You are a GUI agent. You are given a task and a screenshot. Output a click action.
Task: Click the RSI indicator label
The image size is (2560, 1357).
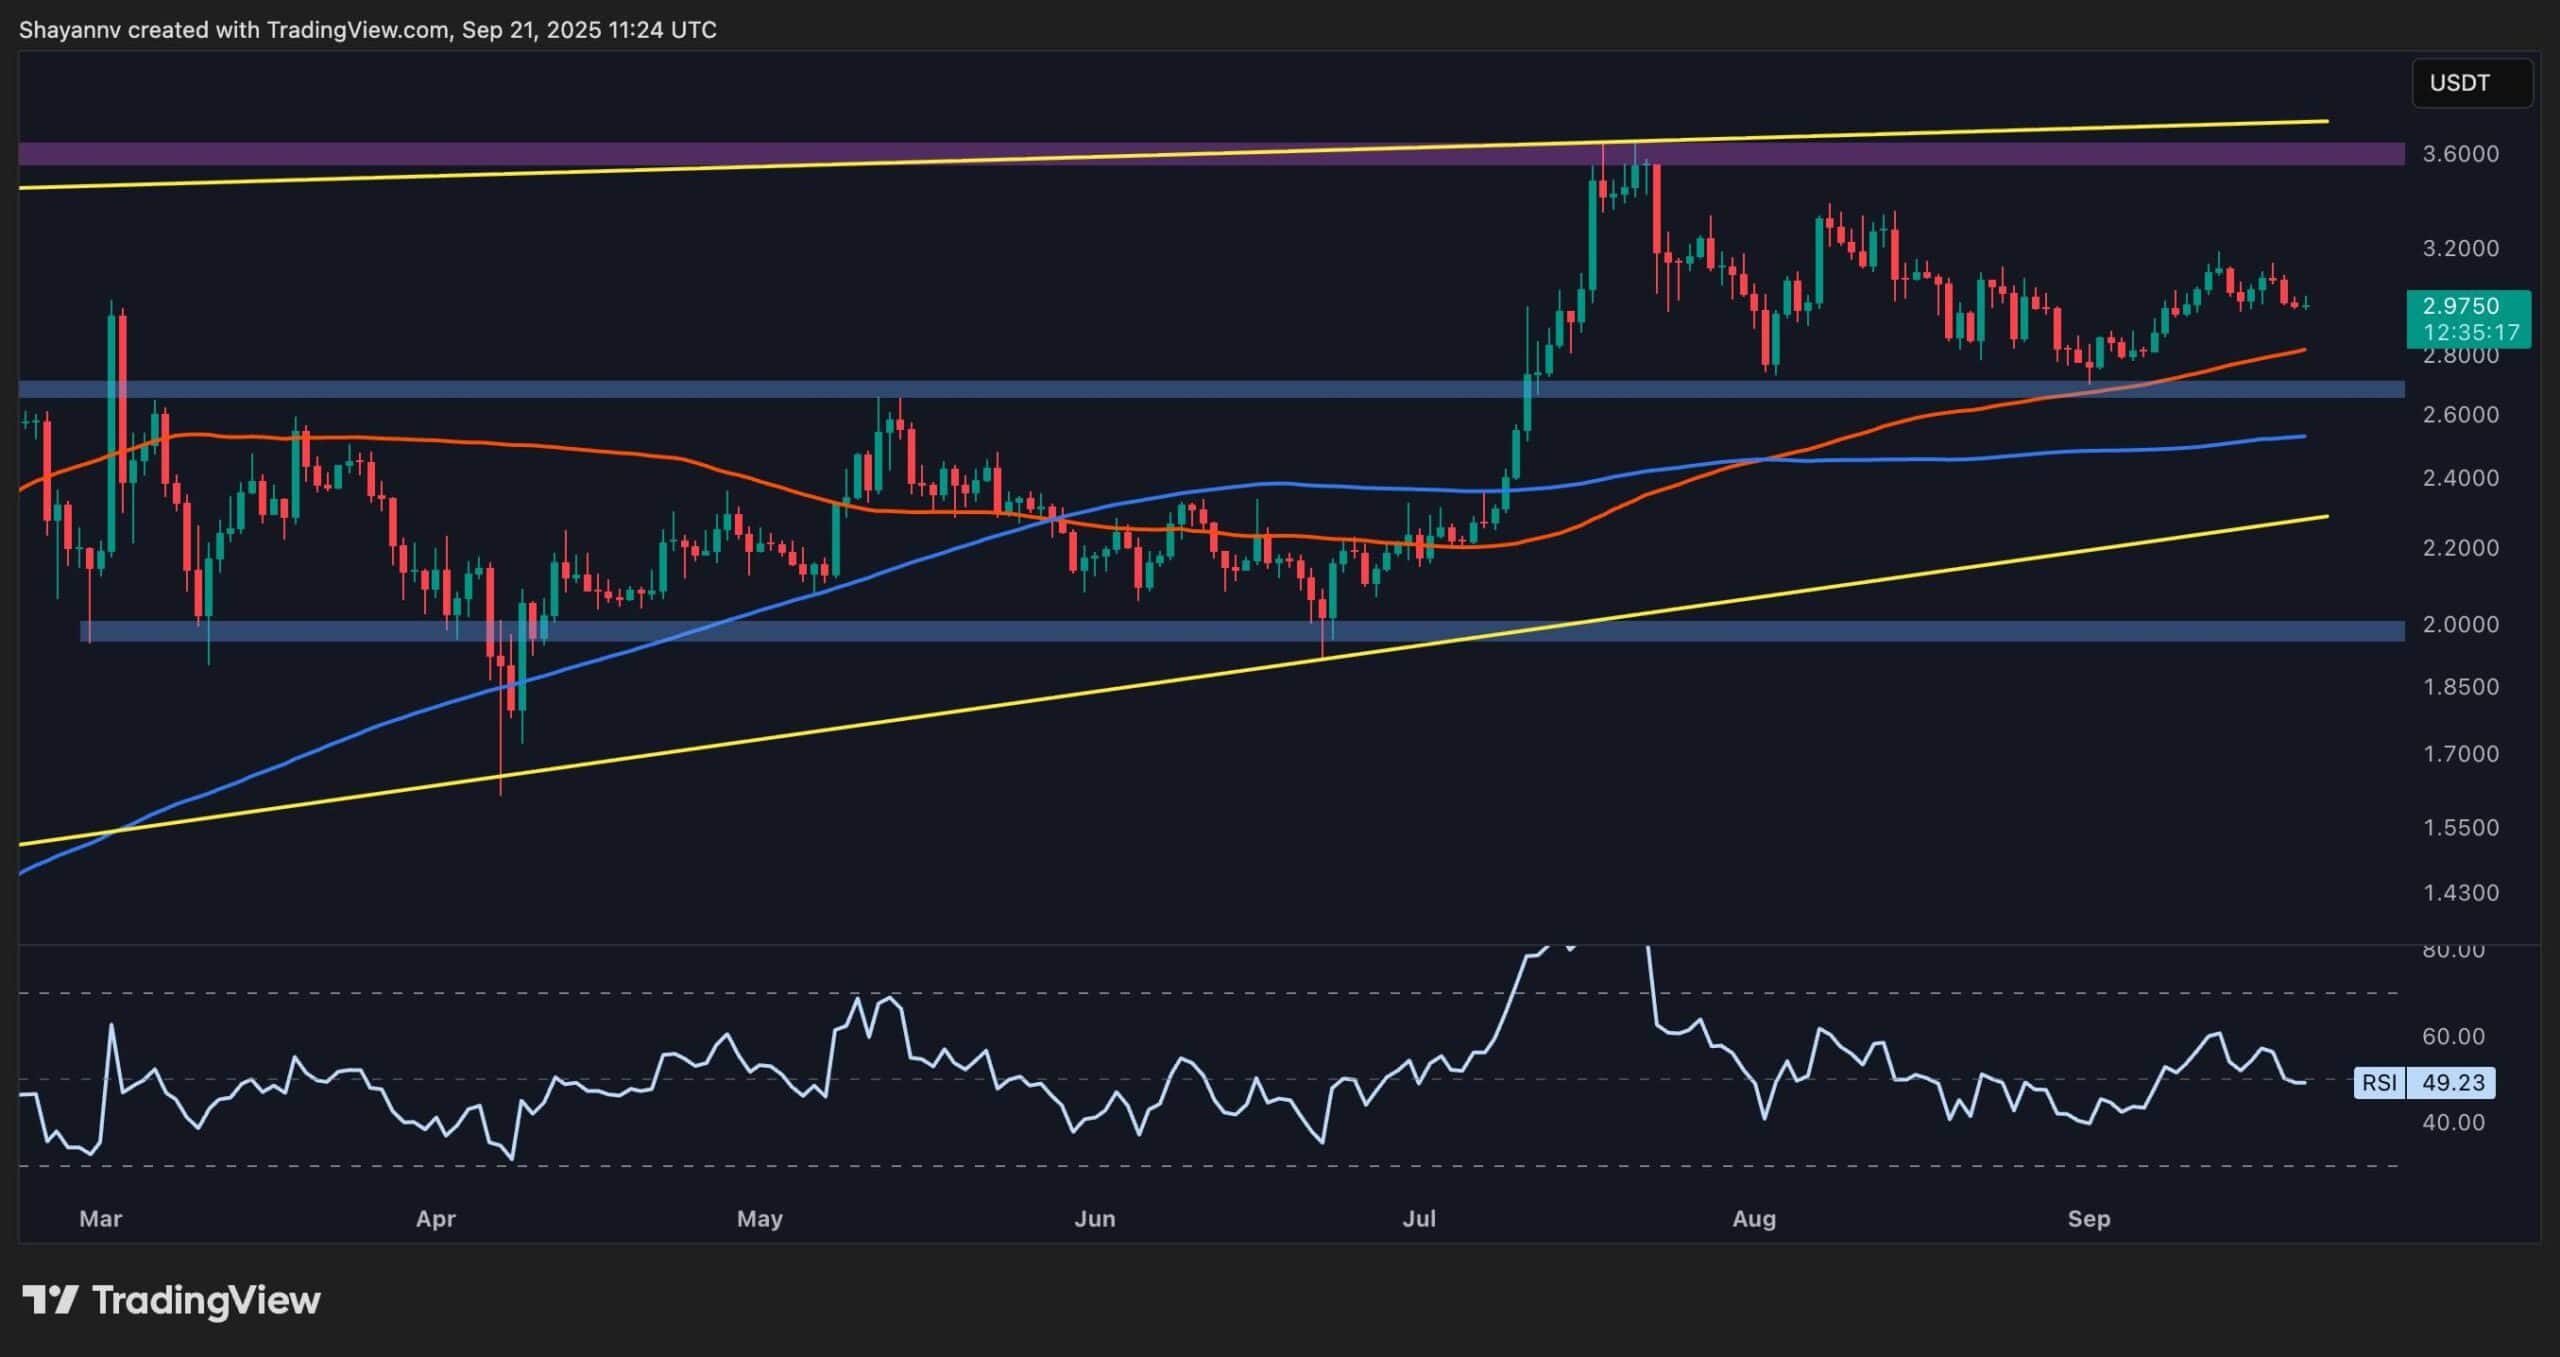point(2379,1082)
